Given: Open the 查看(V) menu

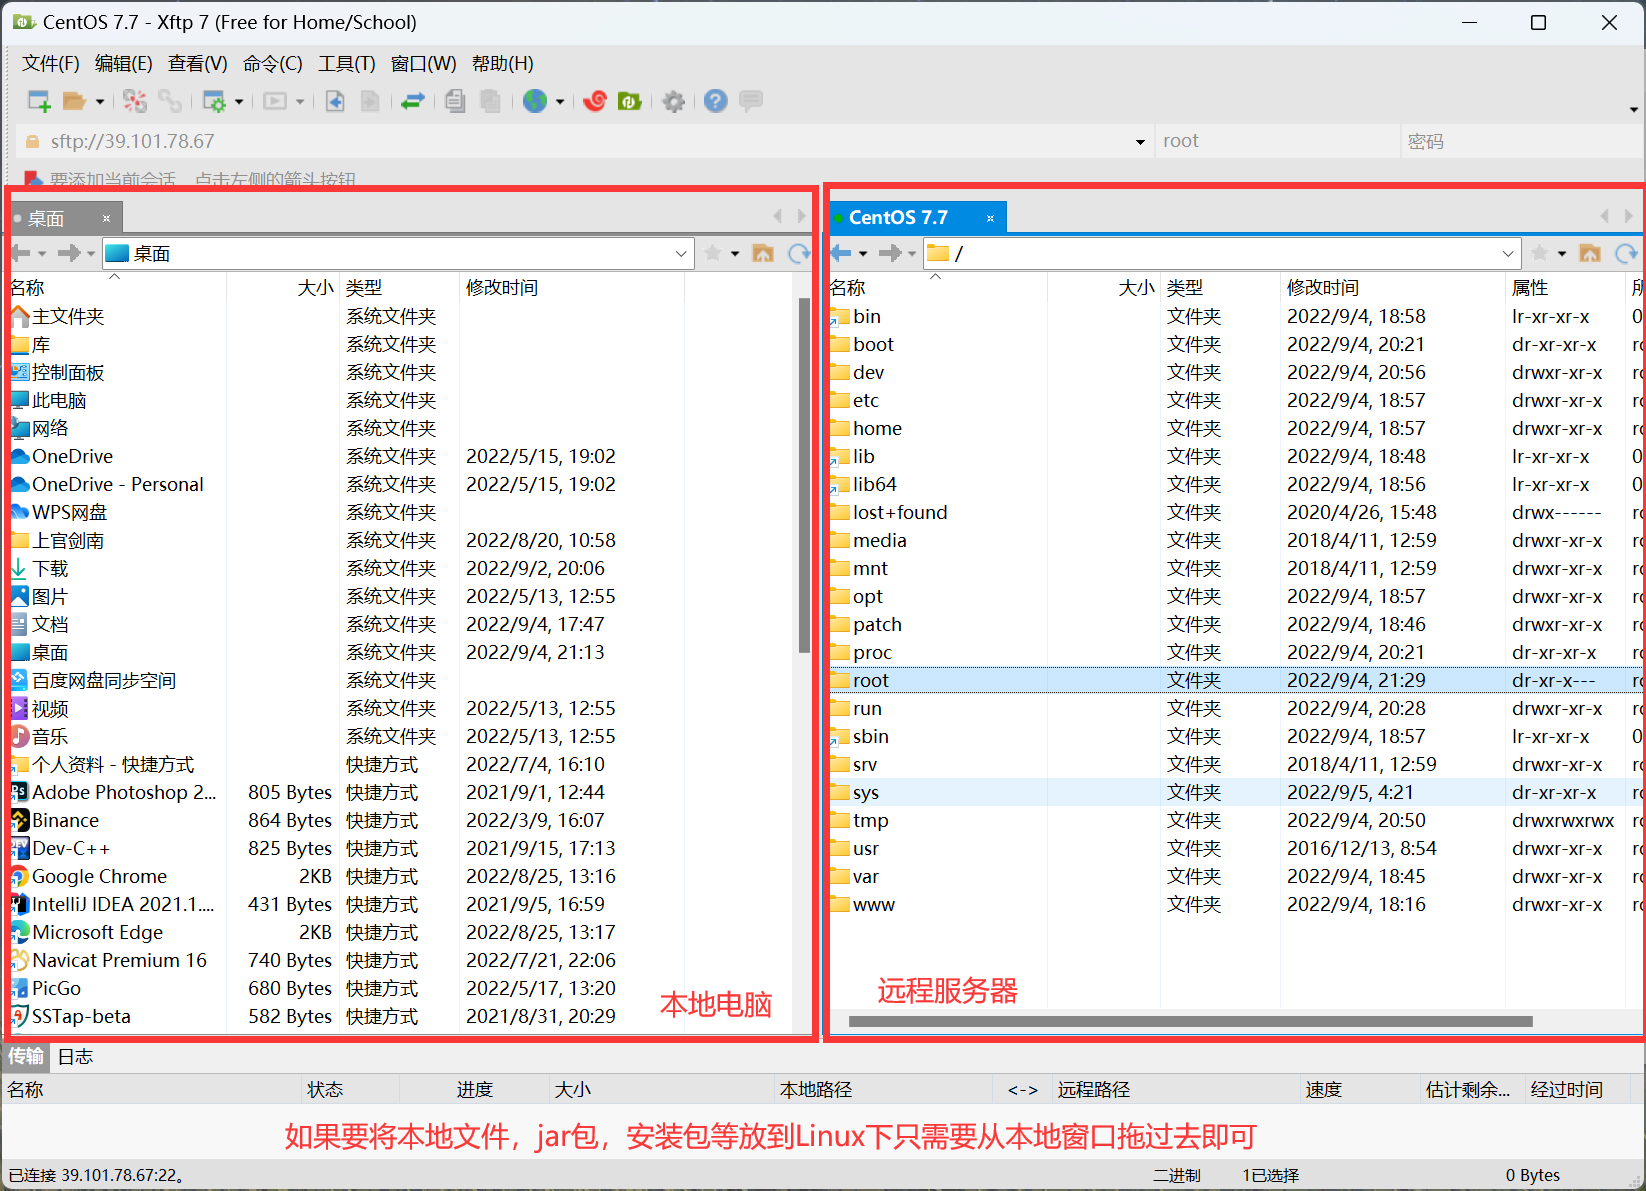Looking at the screenshot, I should pyautogui.click(x=198, y=64).
